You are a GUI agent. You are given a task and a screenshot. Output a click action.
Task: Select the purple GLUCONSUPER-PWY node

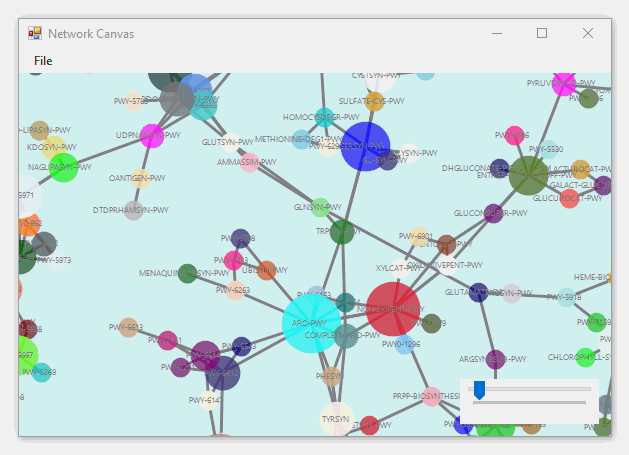[x=493, y=213]
